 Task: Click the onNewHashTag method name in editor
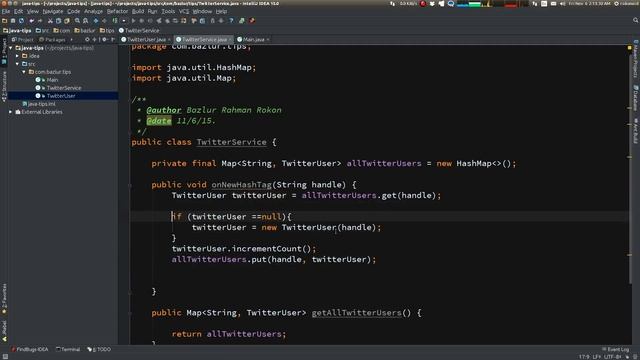pyautogui.click(x=241, y=184)
